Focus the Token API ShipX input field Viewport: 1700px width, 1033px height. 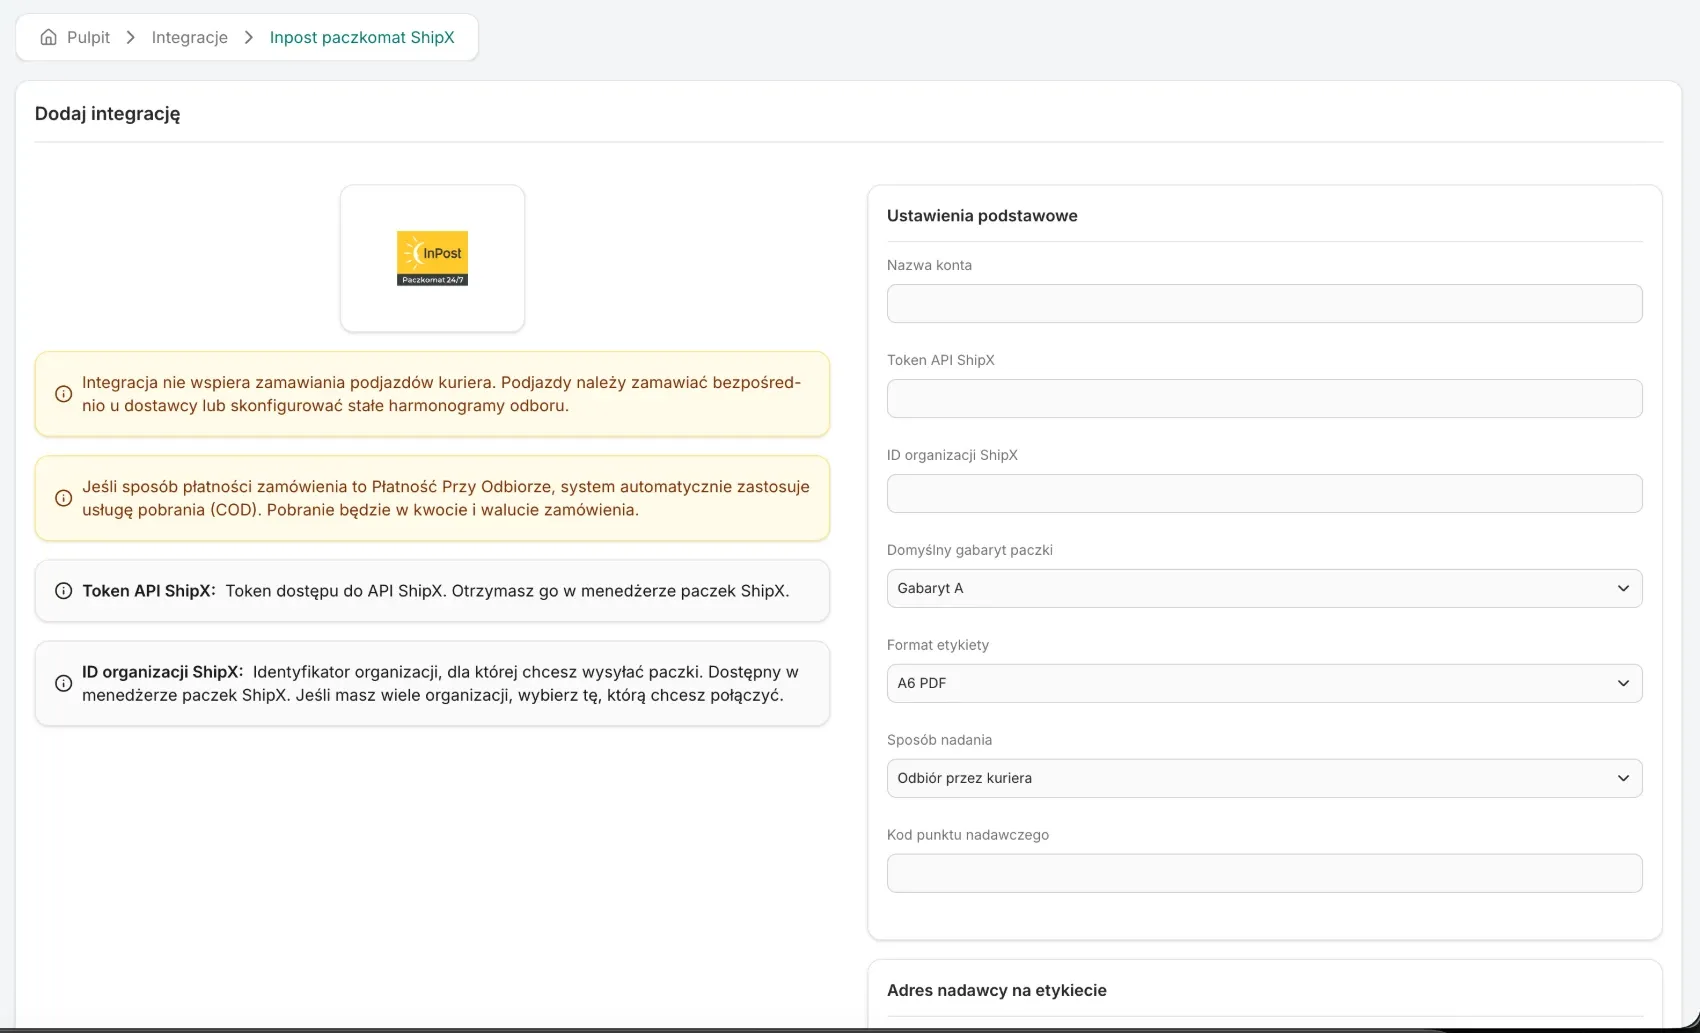point(1264,398)
